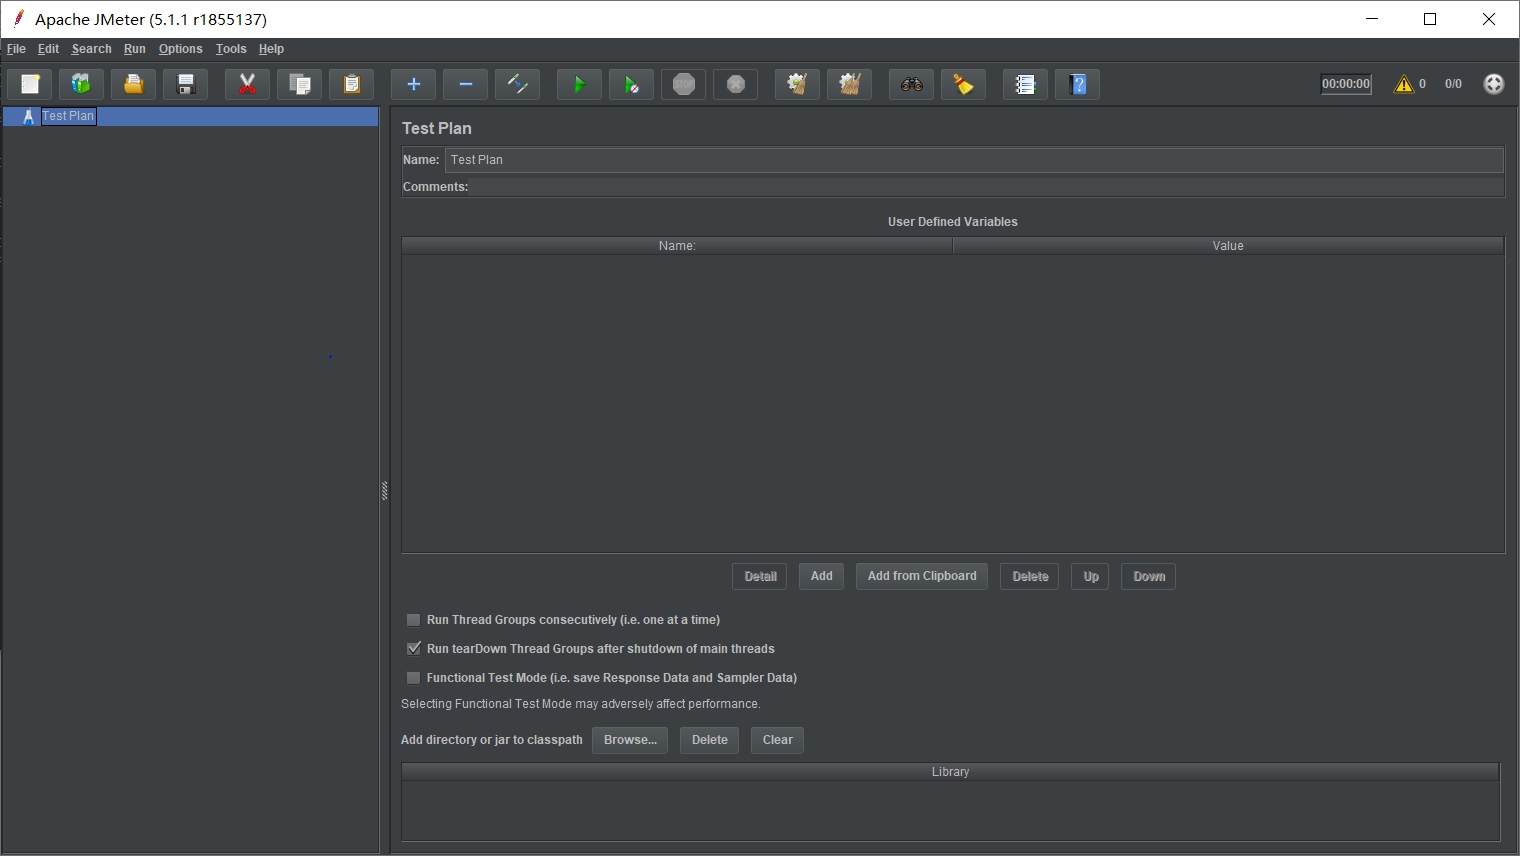Click the Name: column header
The width and height of the screenshot is (1520, 856).
pyautogui.click(x=677, y=246)
